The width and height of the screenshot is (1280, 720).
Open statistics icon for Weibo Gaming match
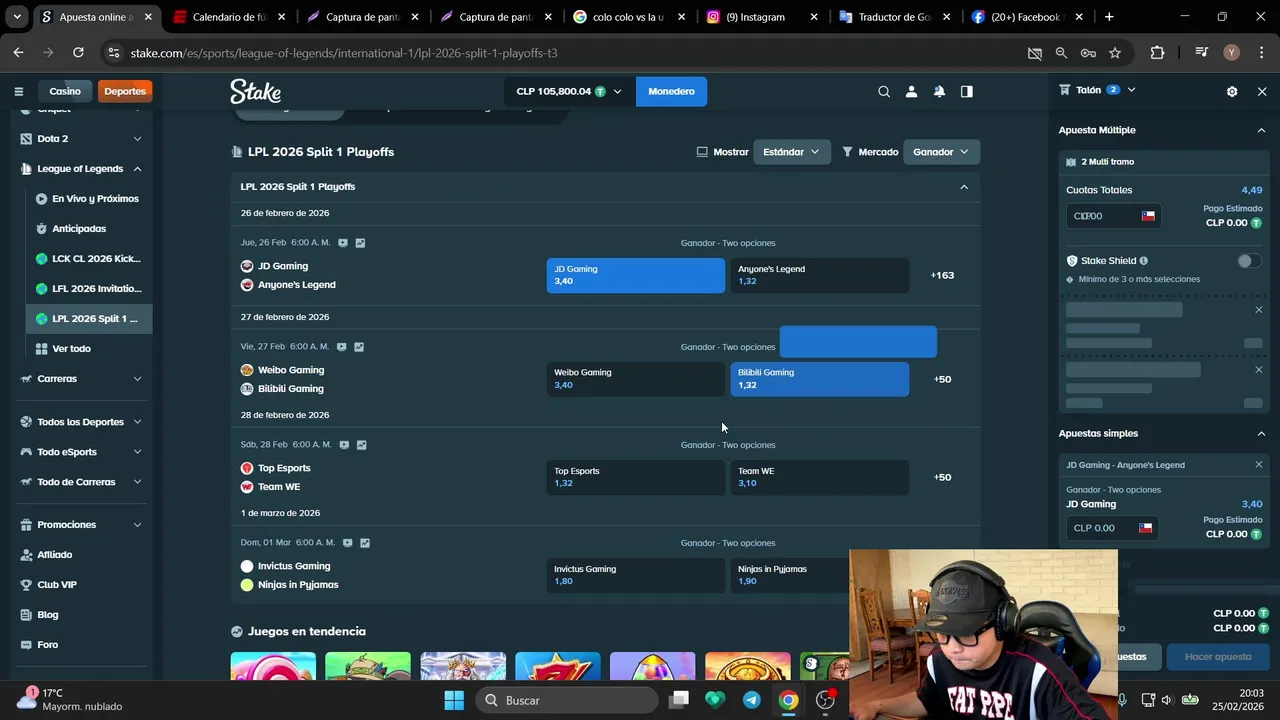tap(359, 347)
